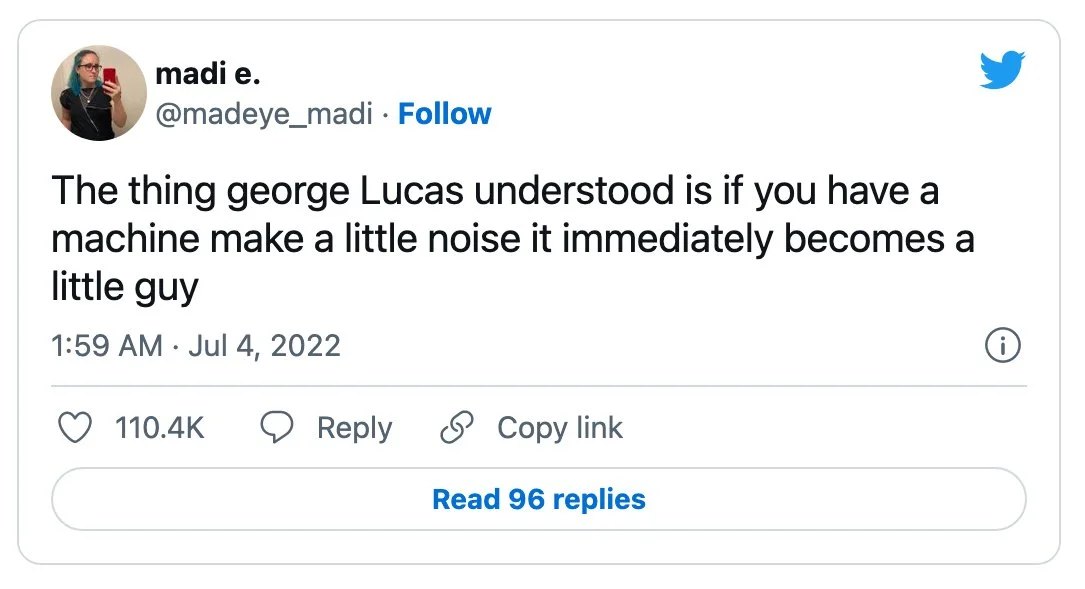This screenshot has width=1085, height=589.
Task: Click the tweet text about george Lucas
Action: pyautogui.click(x=513, y=238)
